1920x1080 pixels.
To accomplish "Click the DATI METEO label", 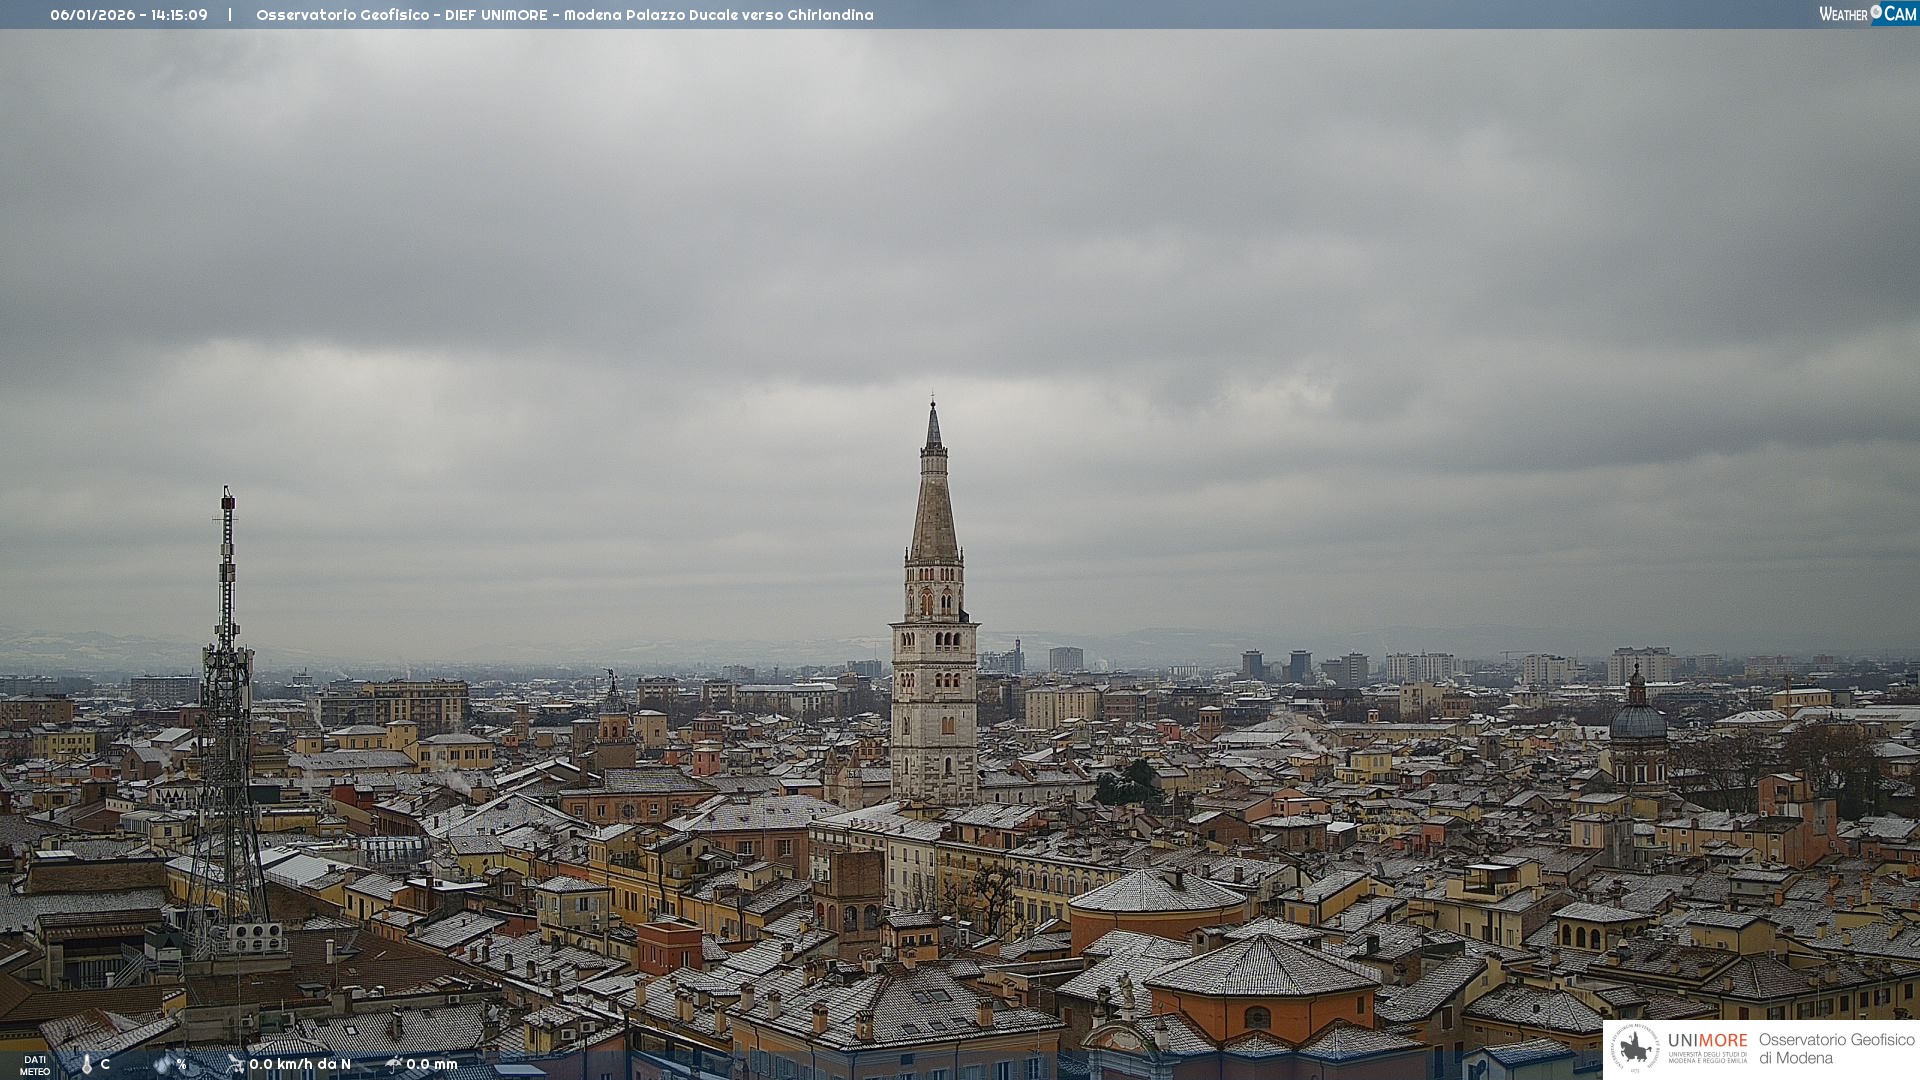I will (x=35, y=1065).
